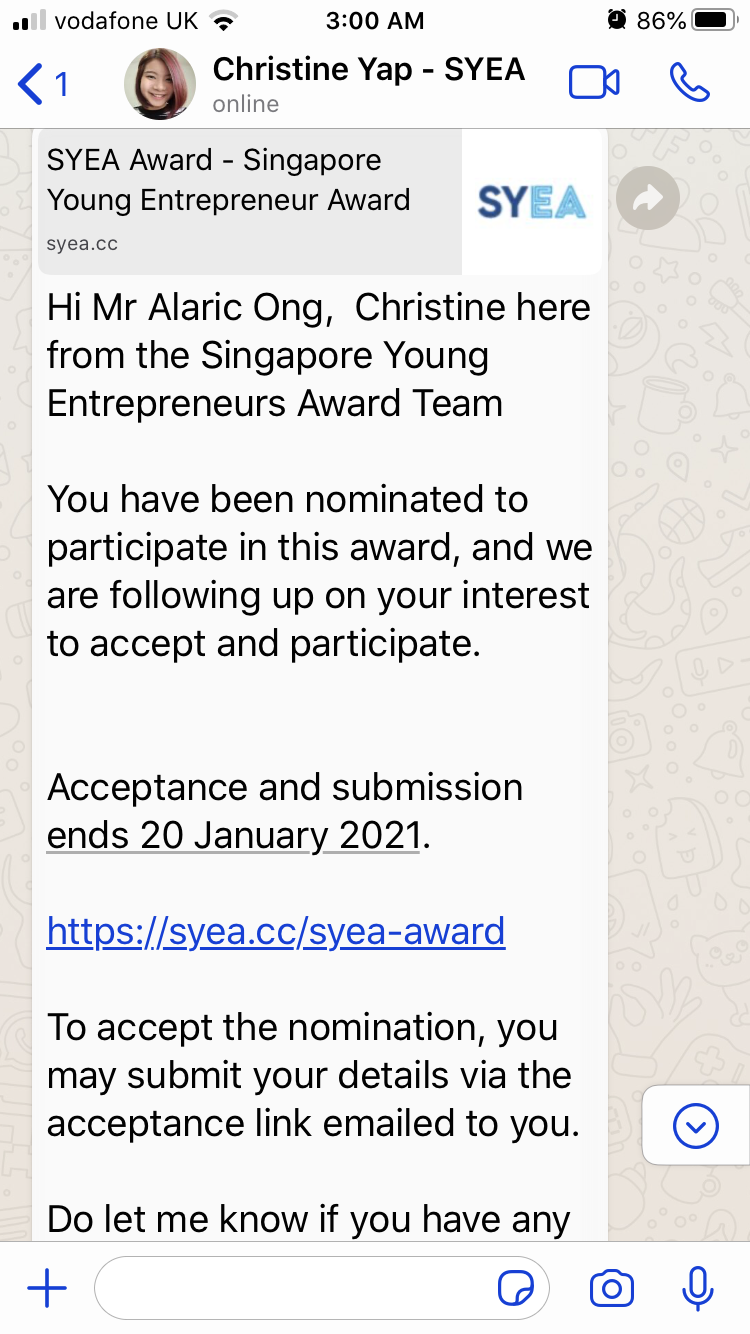Tap the microphone to record voice message
This screenshot has width=750, height=1334.
coord(697,1289)
